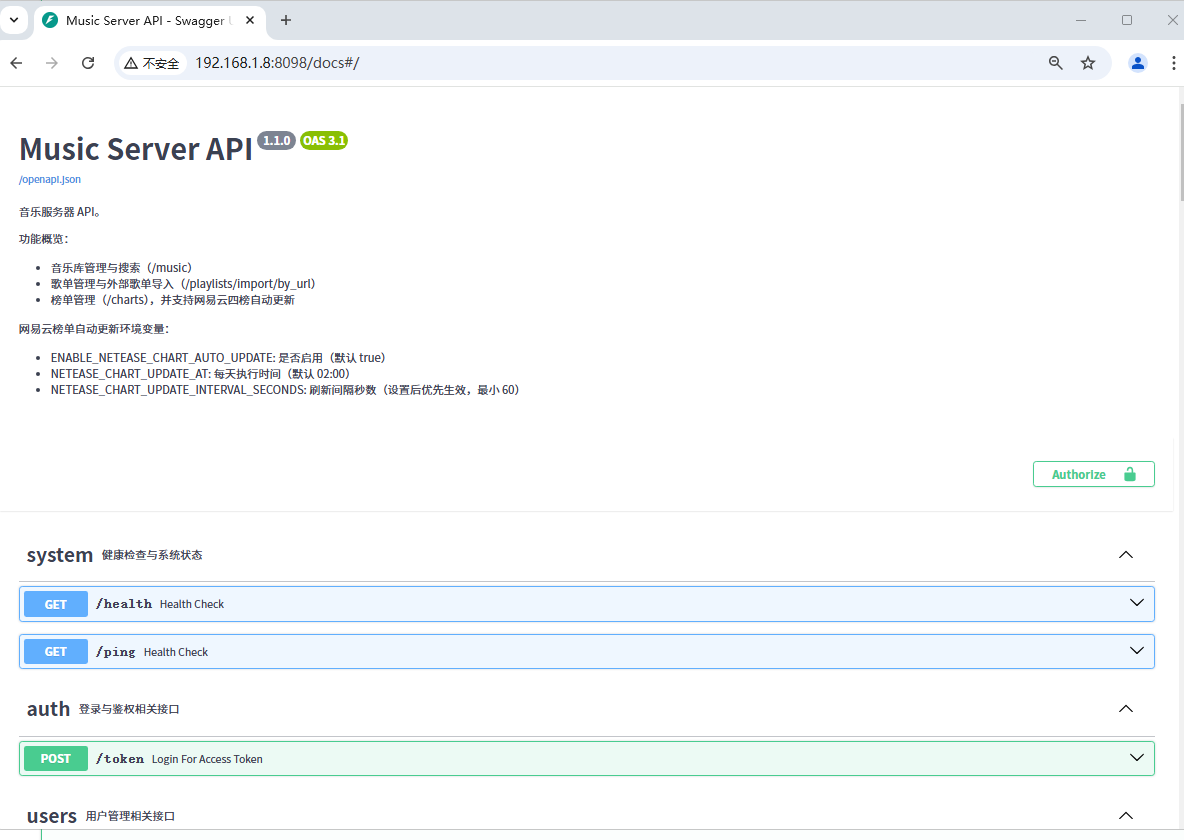Click the lock icon inside the Authorize button
Screen dimensions: 1184x840
[1131, 474]
